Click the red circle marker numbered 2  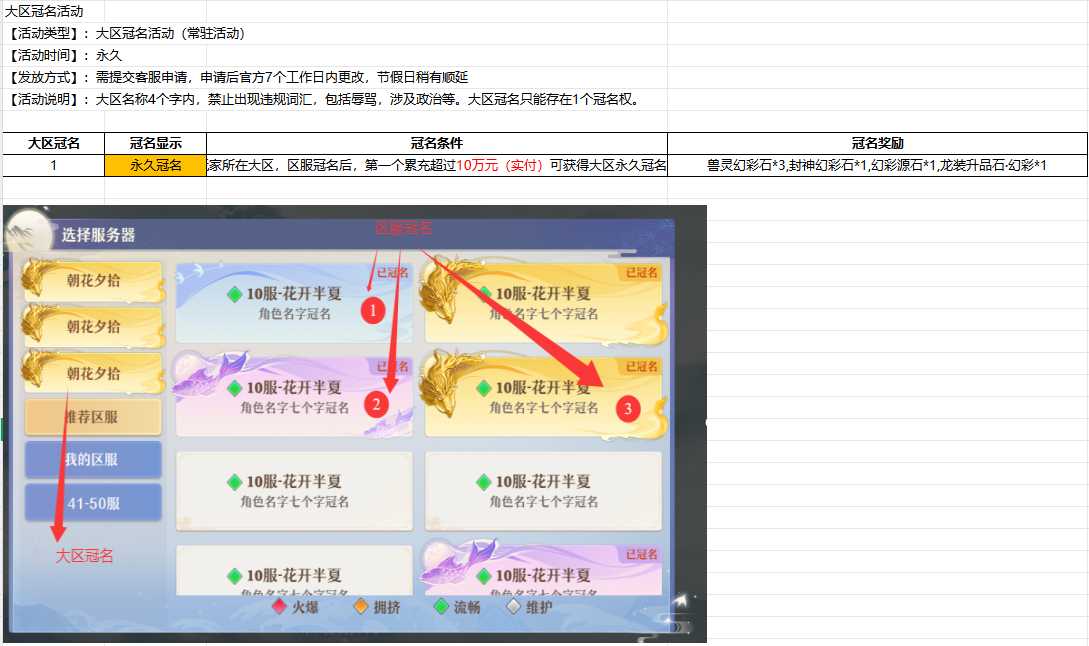[x=376, y=404]
